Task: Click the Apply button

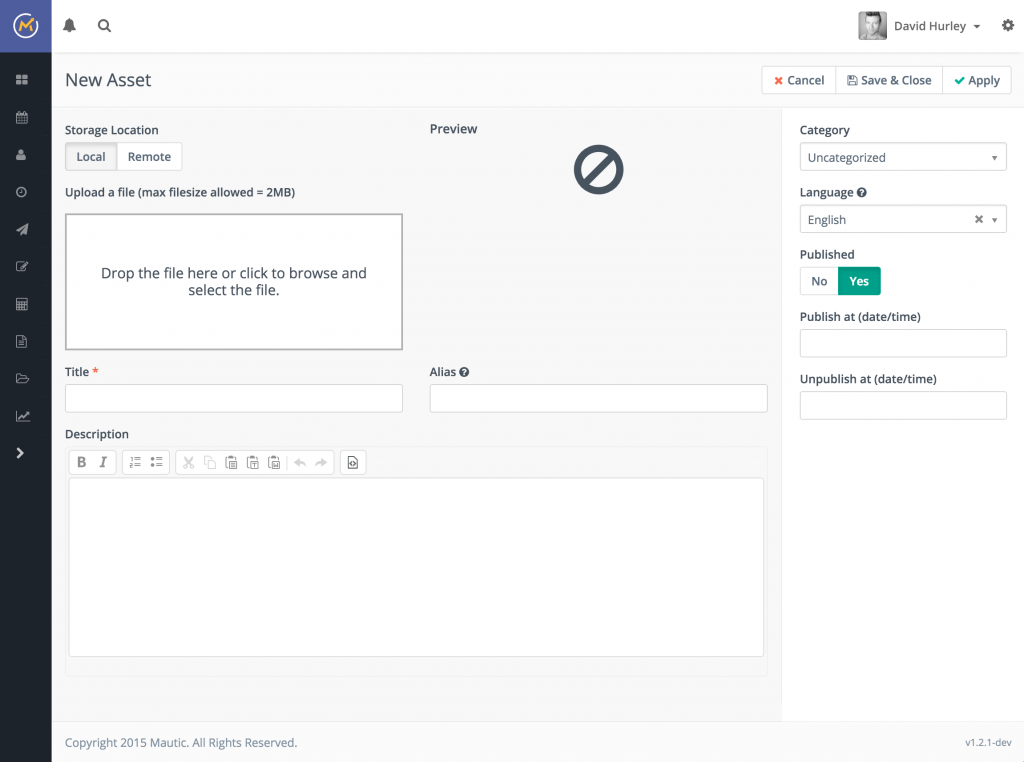Action: pos(976,80)
